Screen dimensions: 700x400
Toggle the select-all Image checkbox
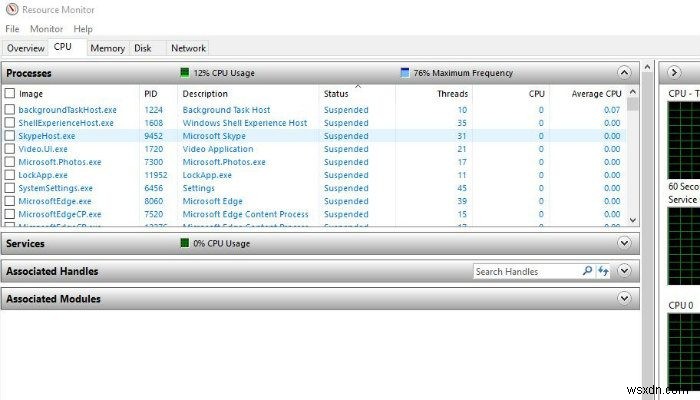(x=10, y=93)
